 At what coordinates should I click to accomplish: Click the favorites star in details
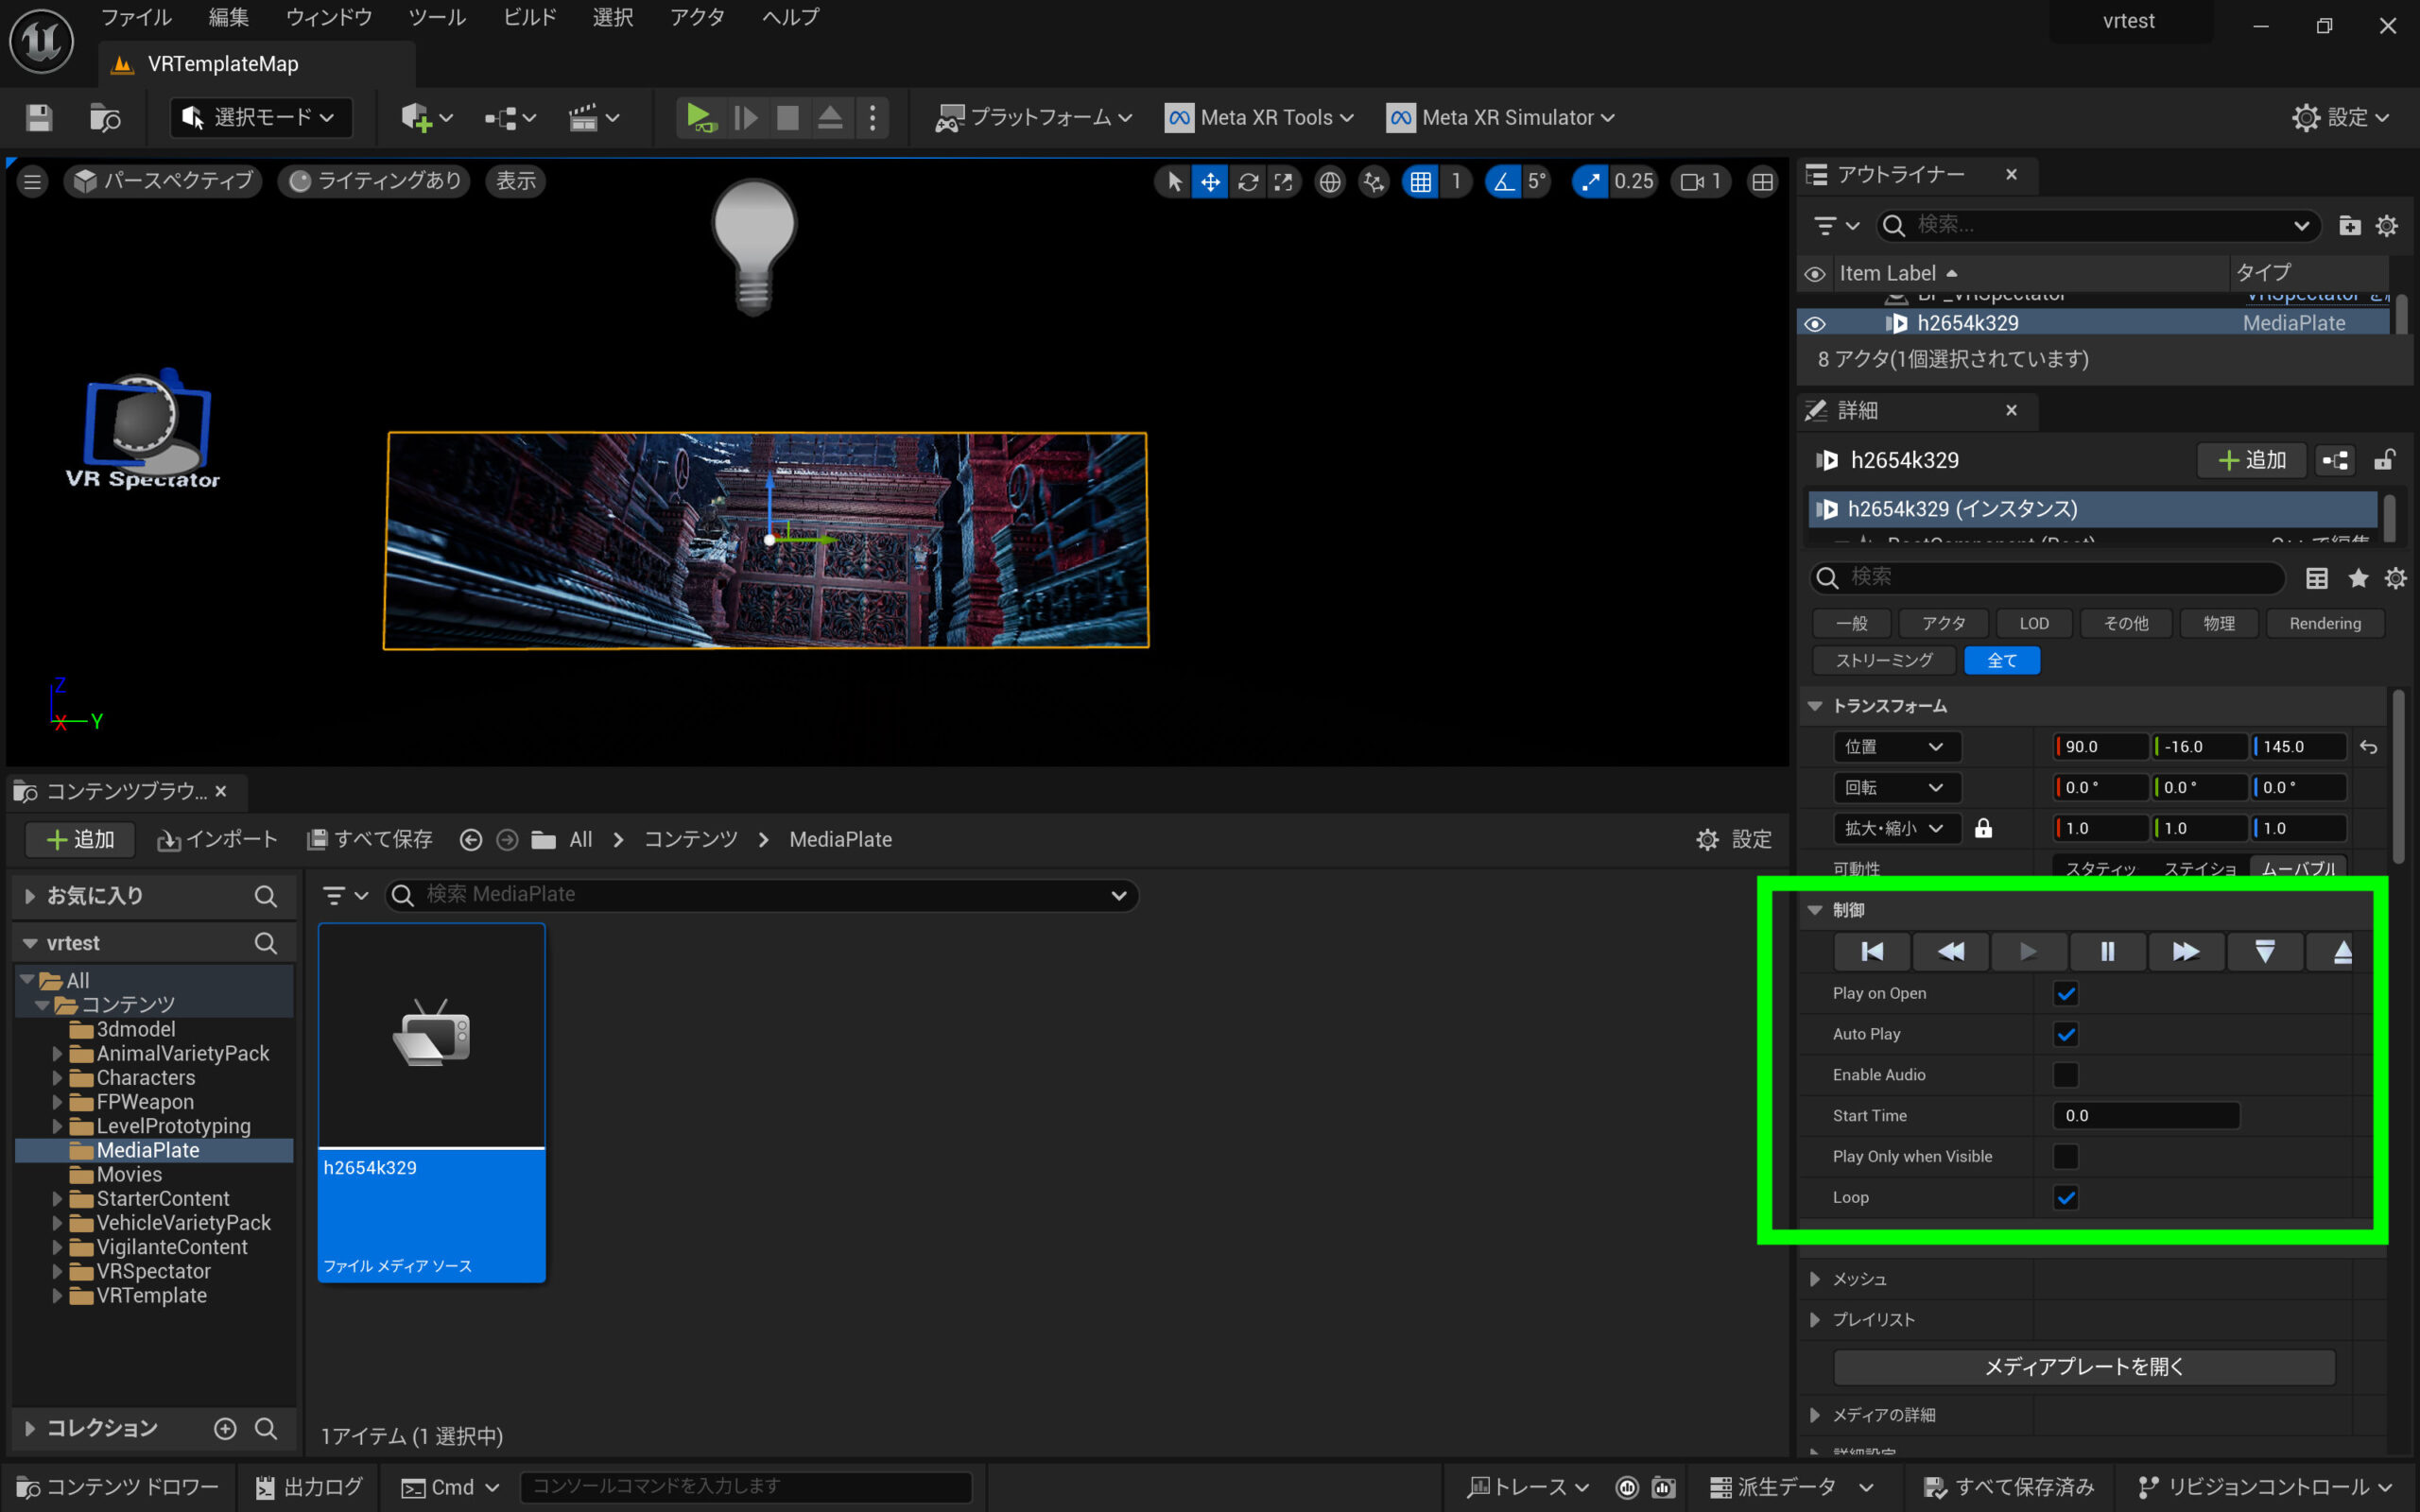(x=2357, y=578)
